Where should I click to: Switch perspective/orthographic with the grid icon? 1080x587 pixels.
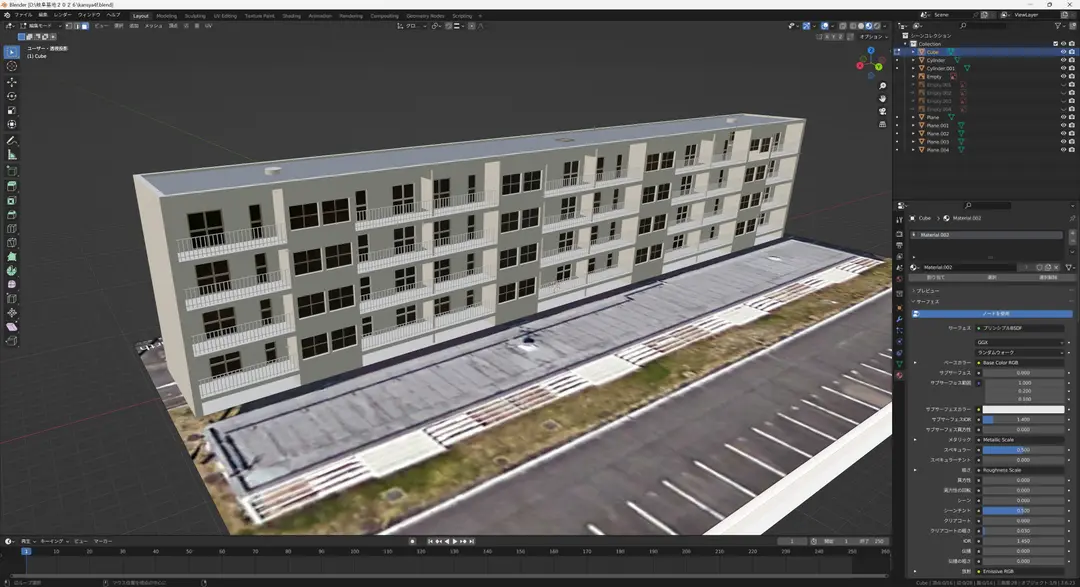[882, 124]
